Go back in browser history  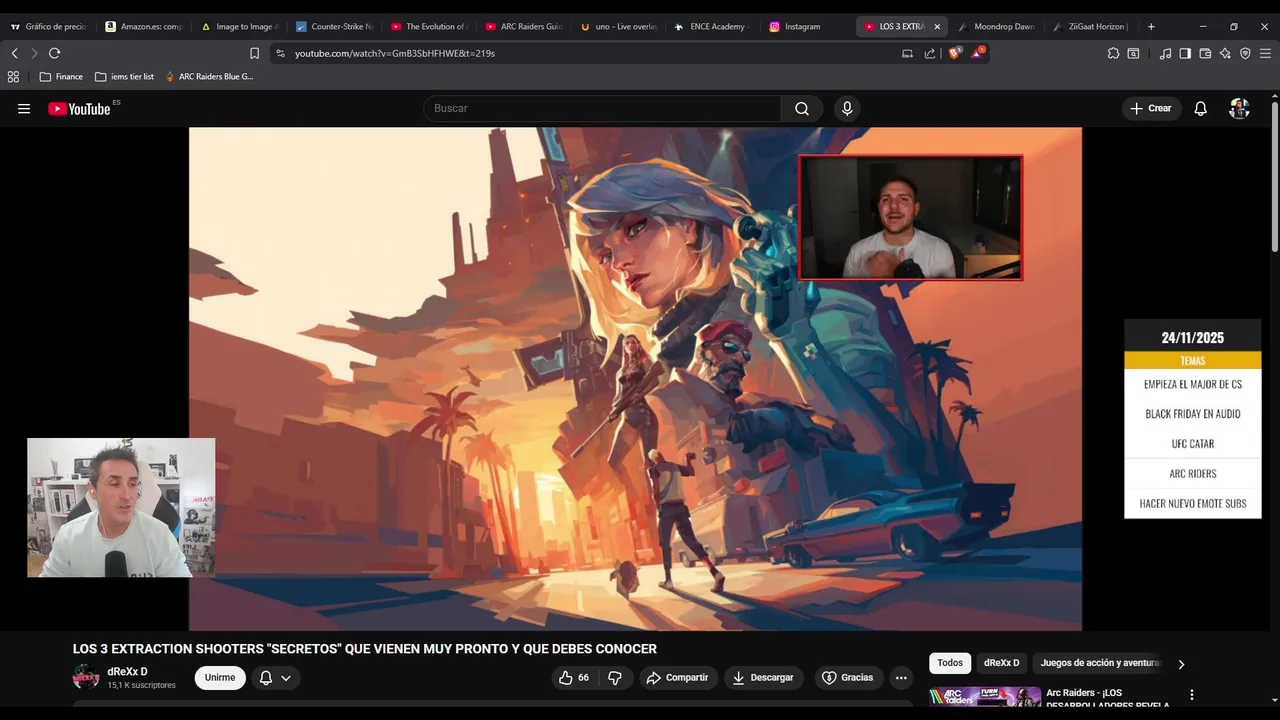tap(14, 53)
